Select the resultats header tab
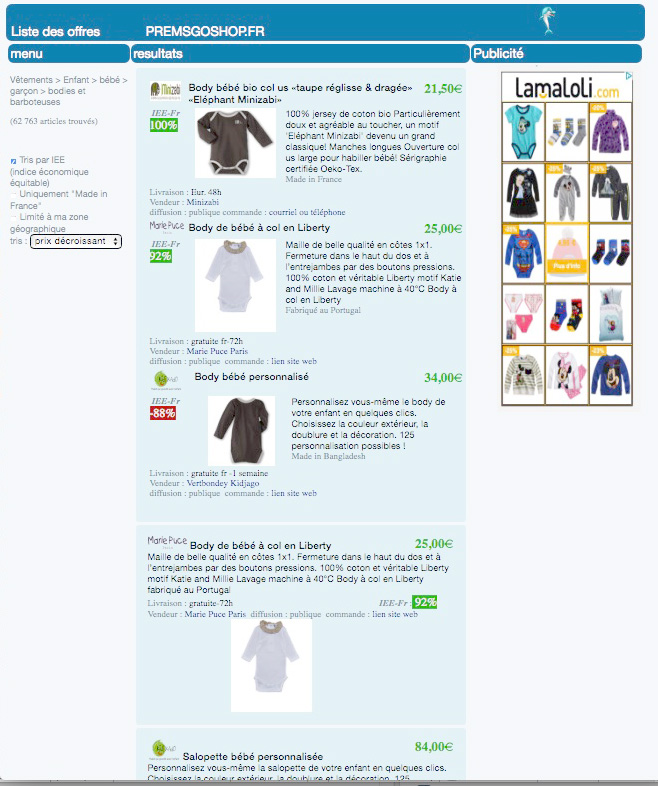The height and width of the screenshot is (786, 658). [300, 54]
